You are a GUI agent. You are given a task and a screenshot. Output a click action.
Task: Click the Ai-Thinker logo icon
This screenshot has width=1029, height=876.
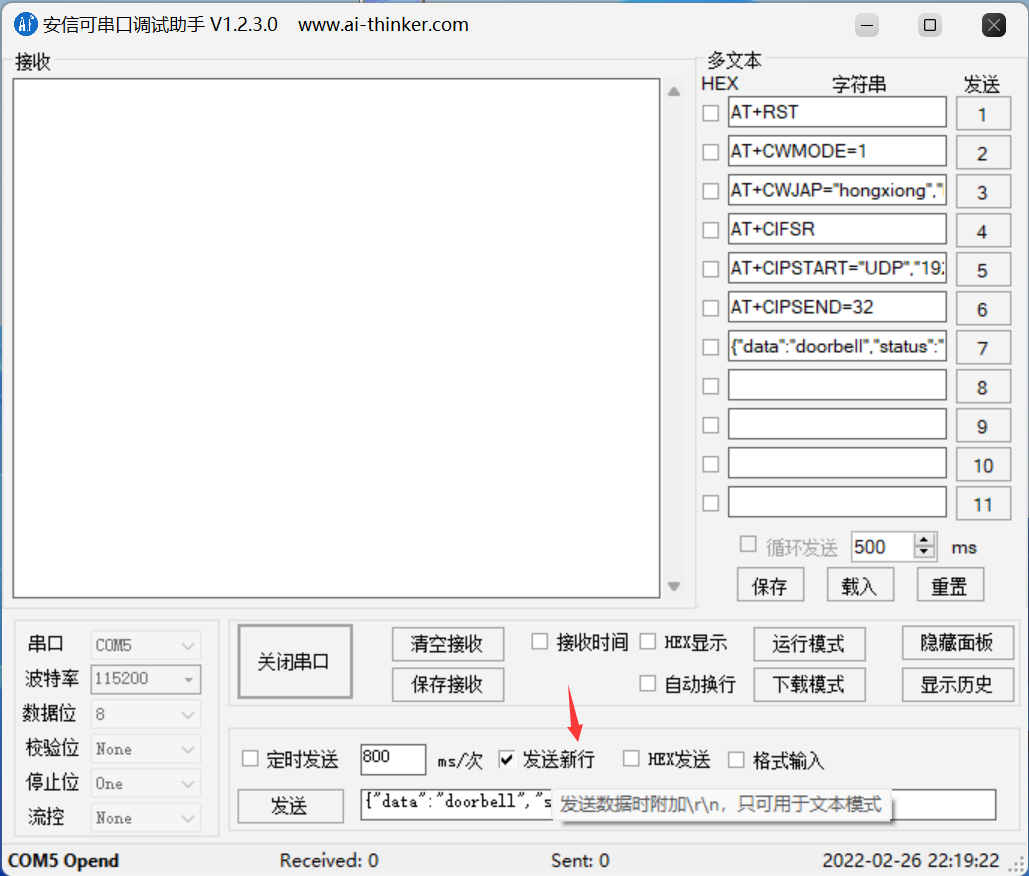(25, 24)
